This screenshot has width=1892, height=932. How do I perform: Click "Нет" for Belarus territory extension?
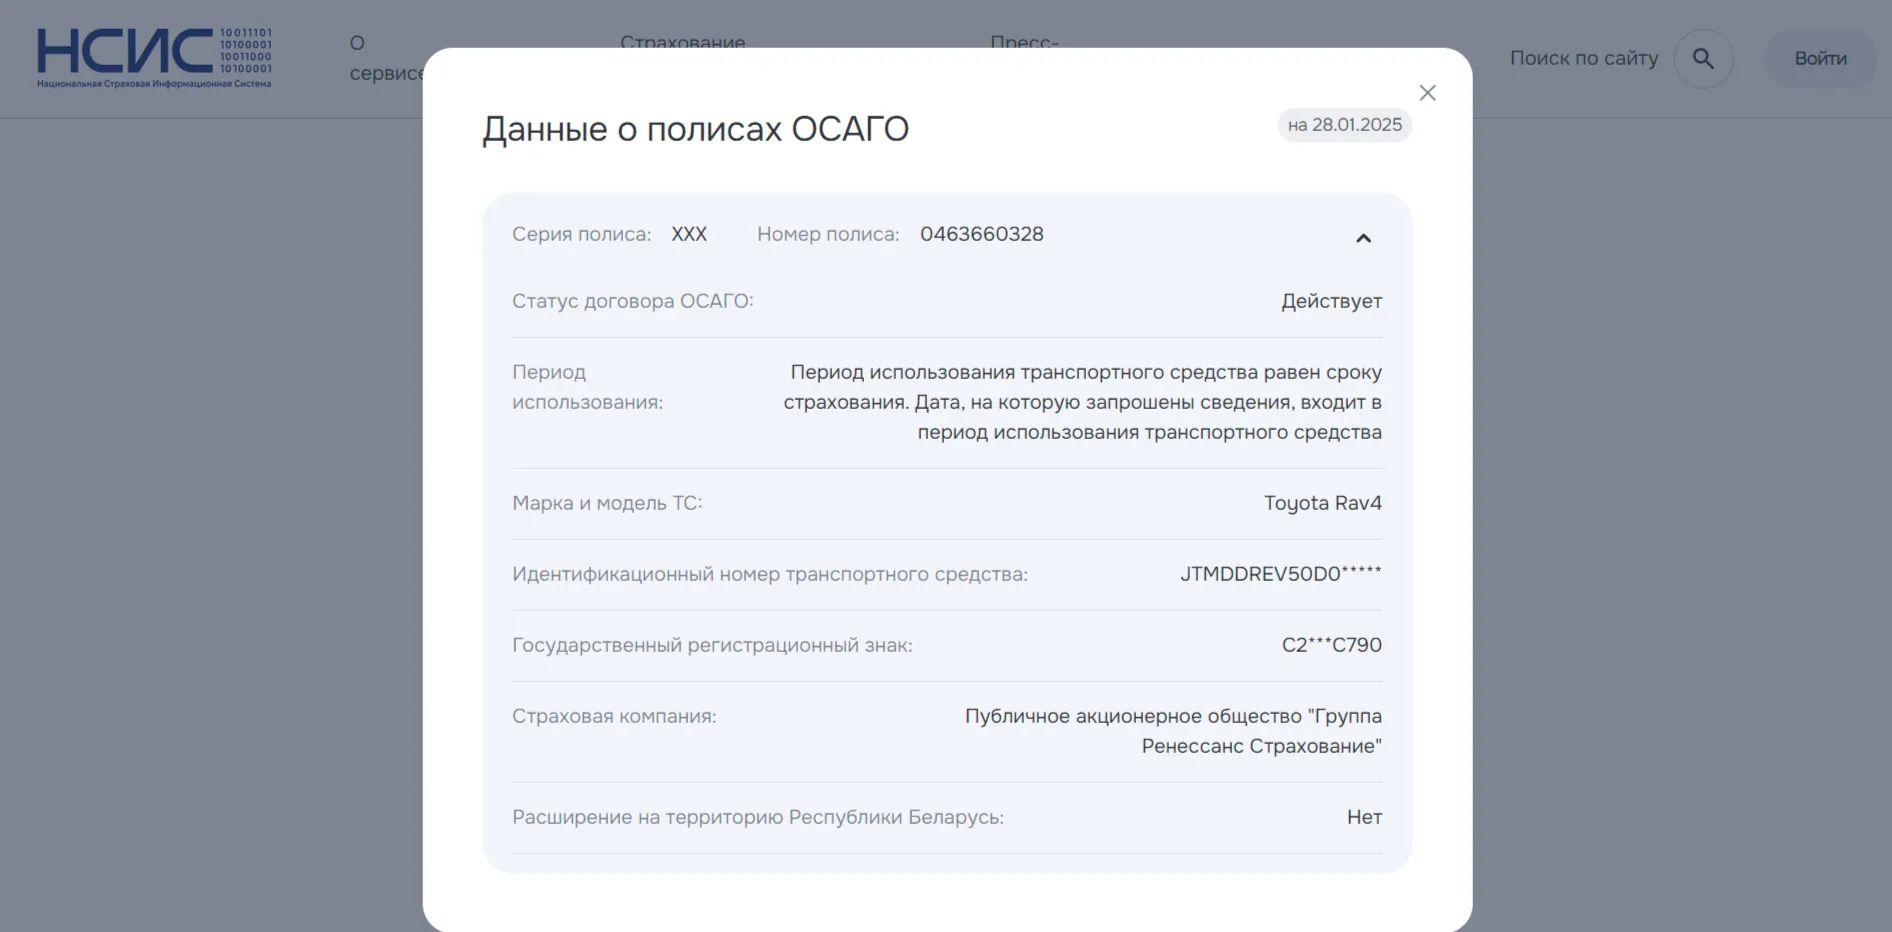pyautogui.click(x=1363, y=816)
